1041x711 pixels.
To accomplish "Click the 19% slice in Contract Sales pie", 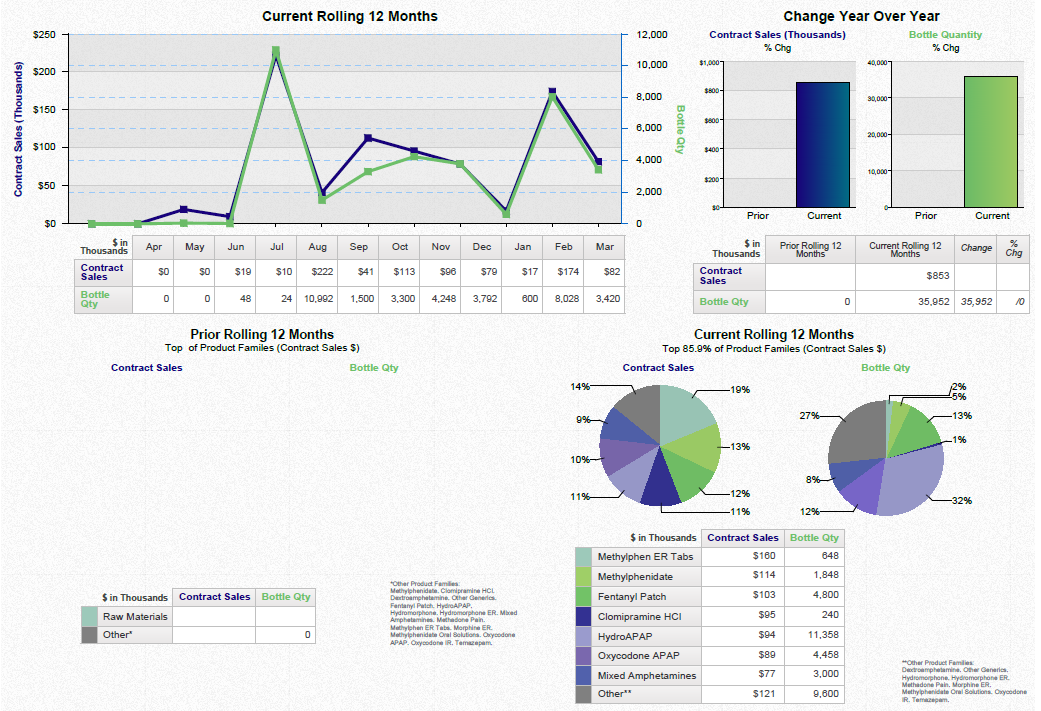I will click(680, 410).
